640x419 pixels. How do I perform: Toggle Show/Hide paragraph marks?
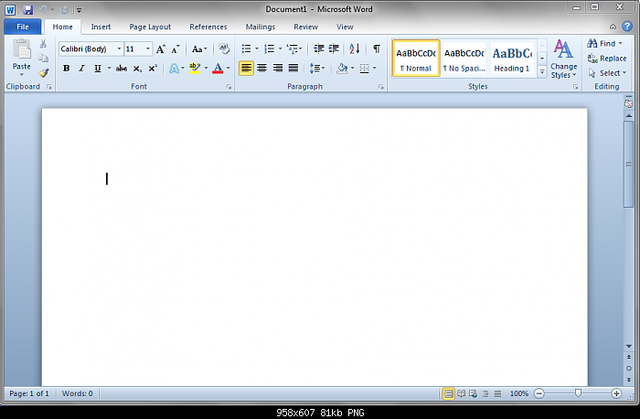(376, 49)
